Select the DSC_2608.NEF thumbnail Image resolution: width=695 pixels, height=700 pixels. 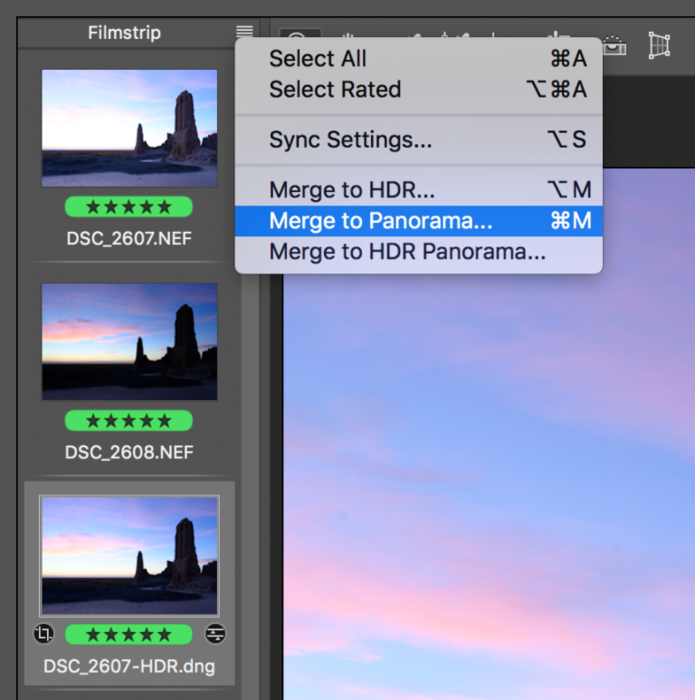(129, 342)
